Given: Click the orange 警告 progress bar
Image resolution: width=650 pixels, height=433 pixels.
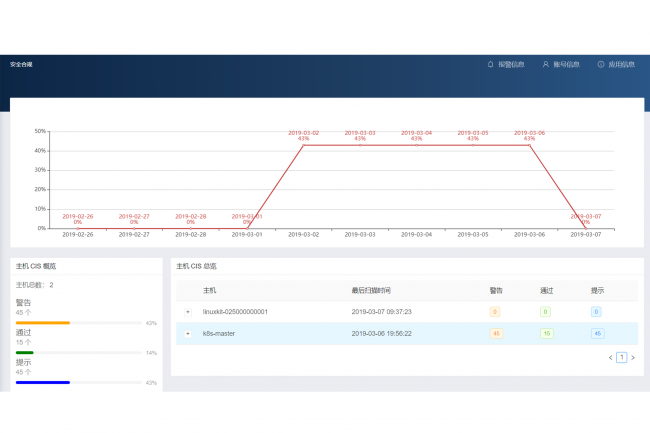Looking at the screenshot, I should point(43,323).
